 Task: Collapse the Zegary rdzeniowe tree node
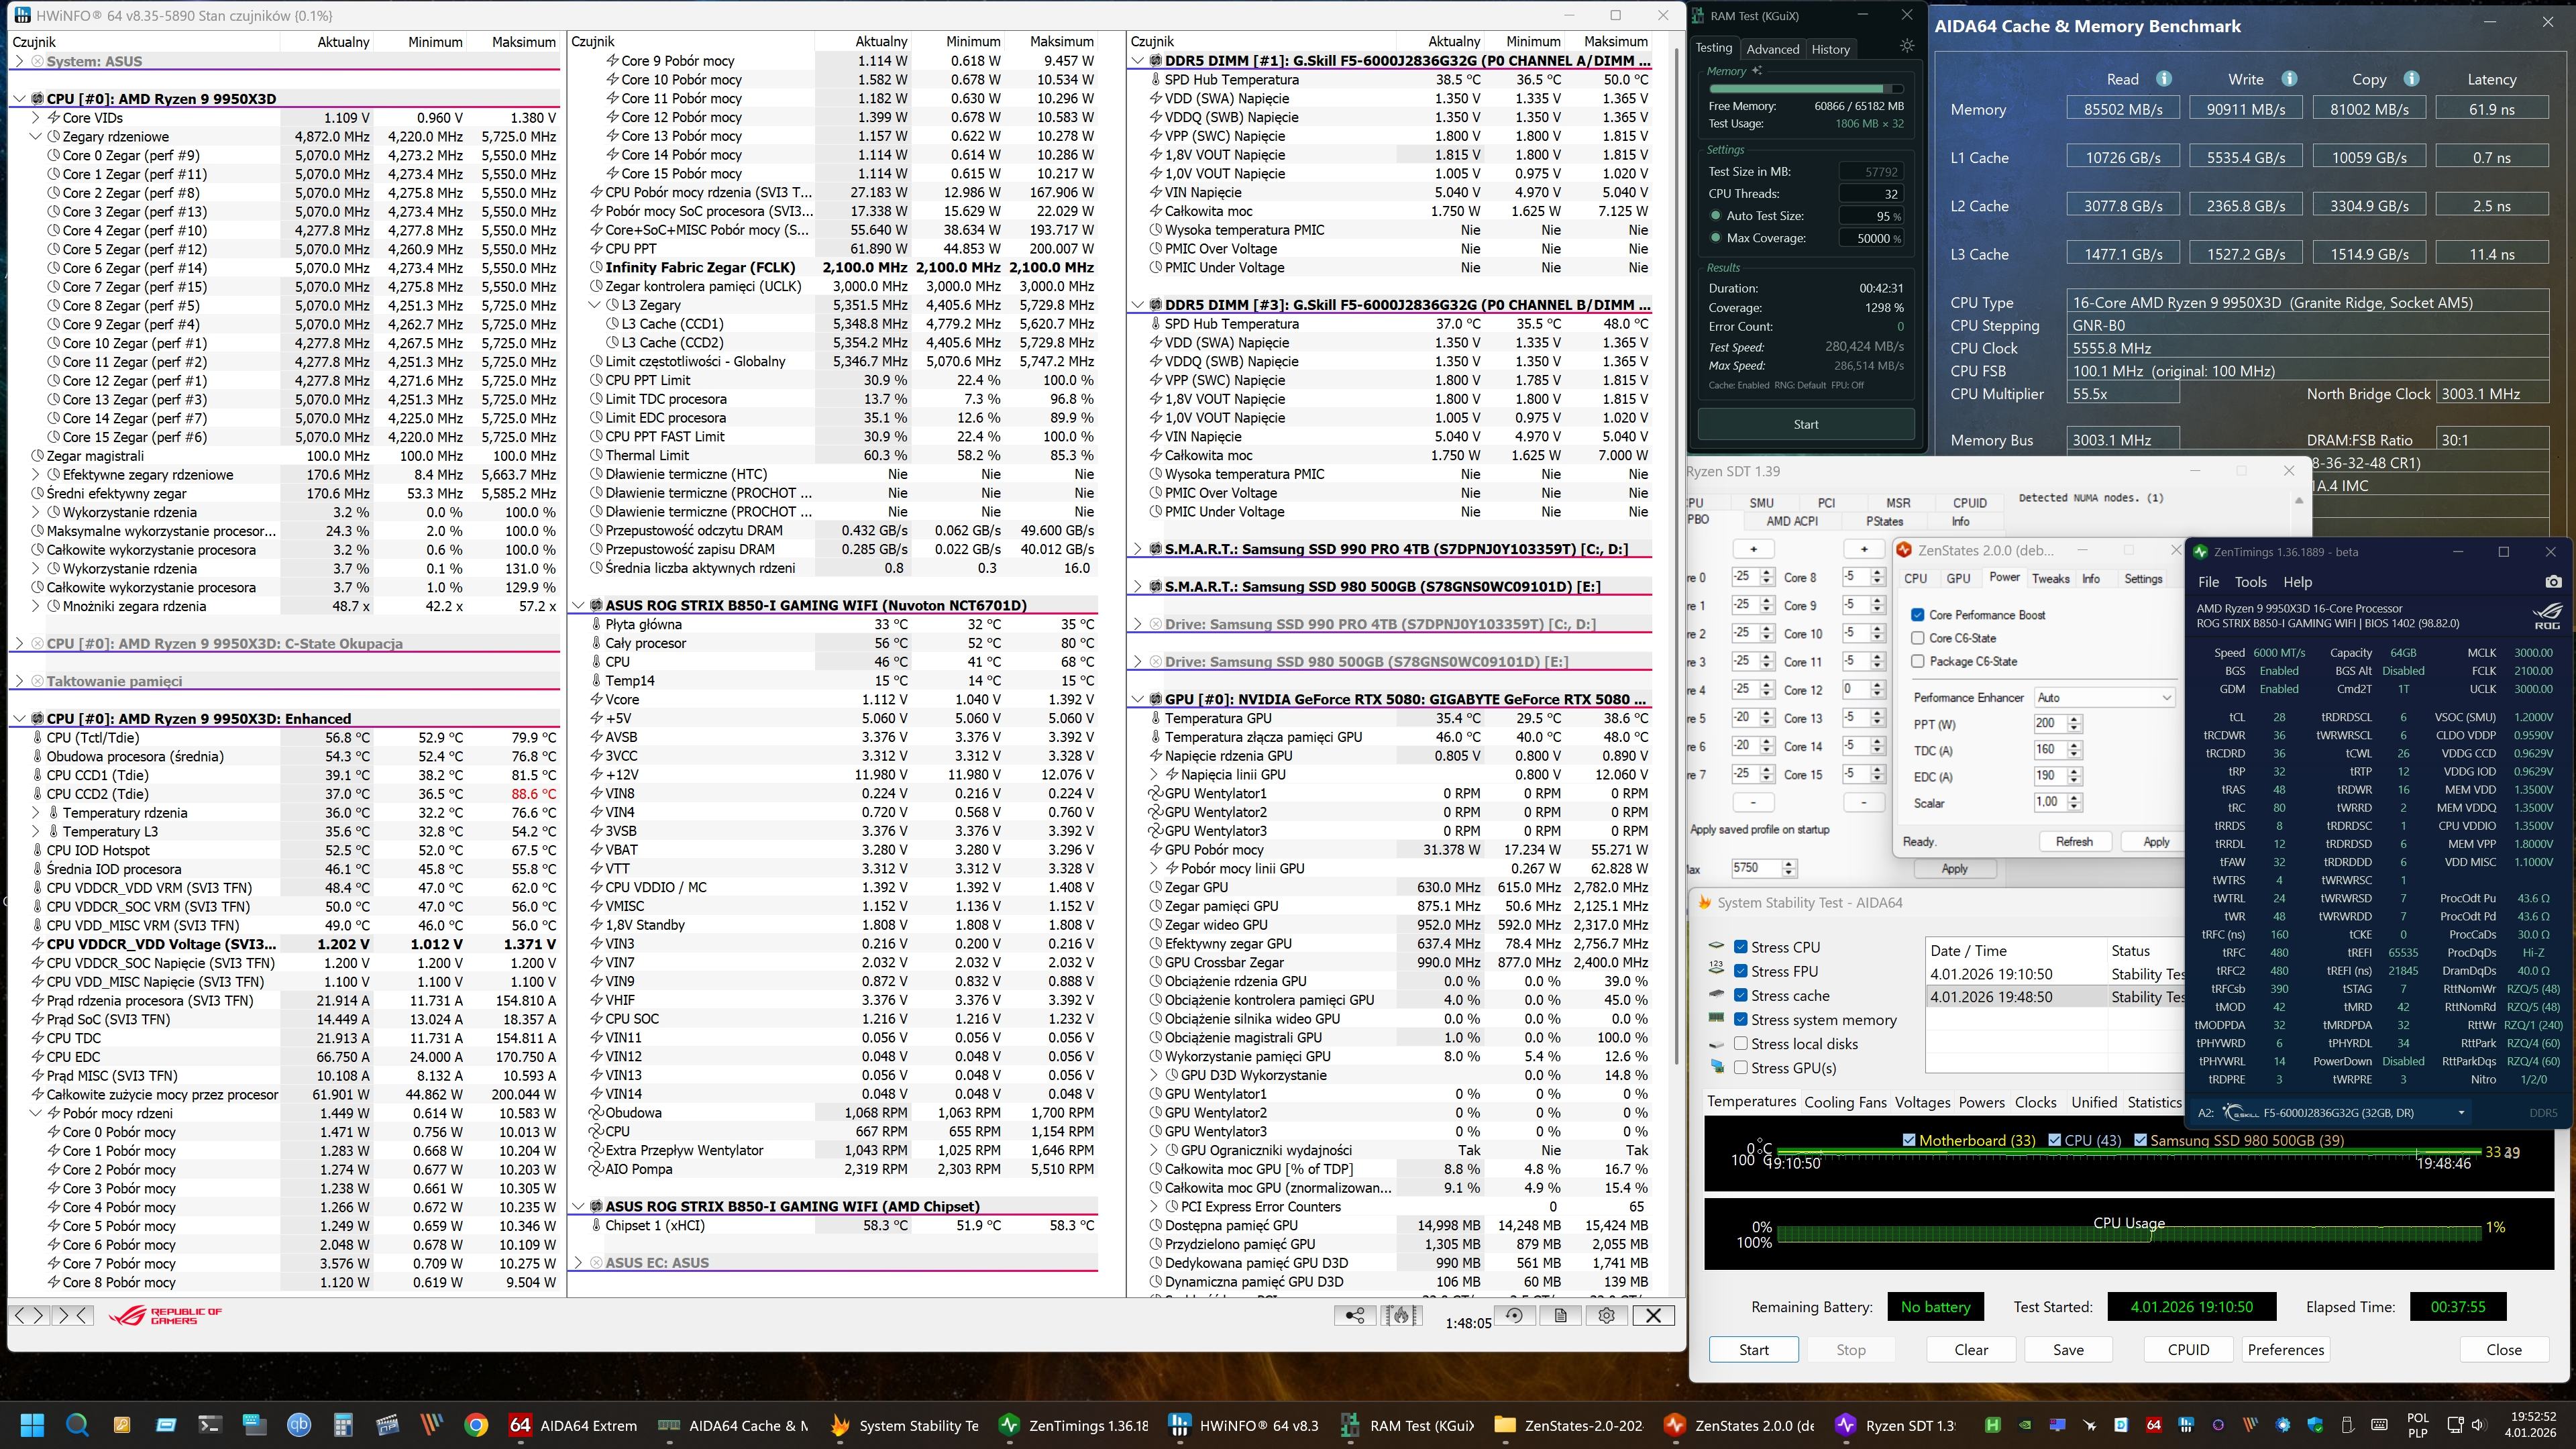(36, 137)
